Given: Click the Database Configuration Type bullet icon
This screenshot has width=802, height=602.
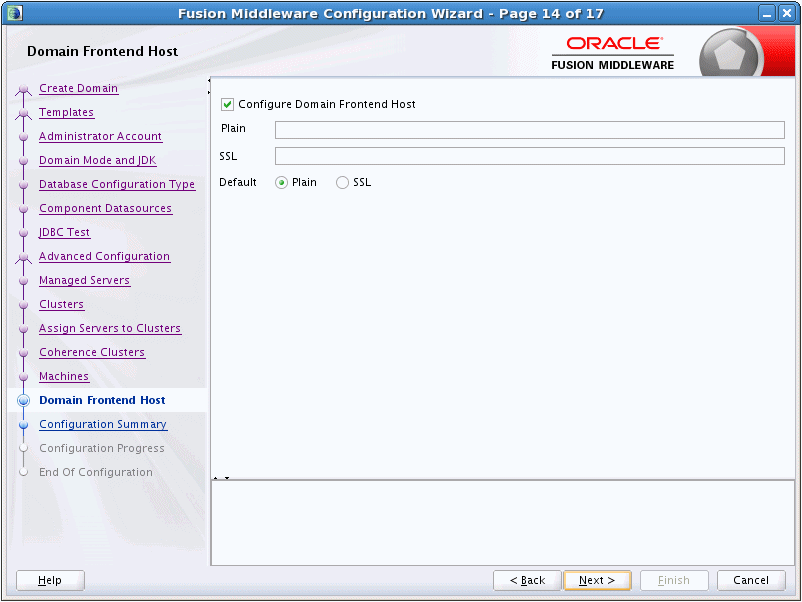Looking at the screenshot, I should (x=24, y=185).
